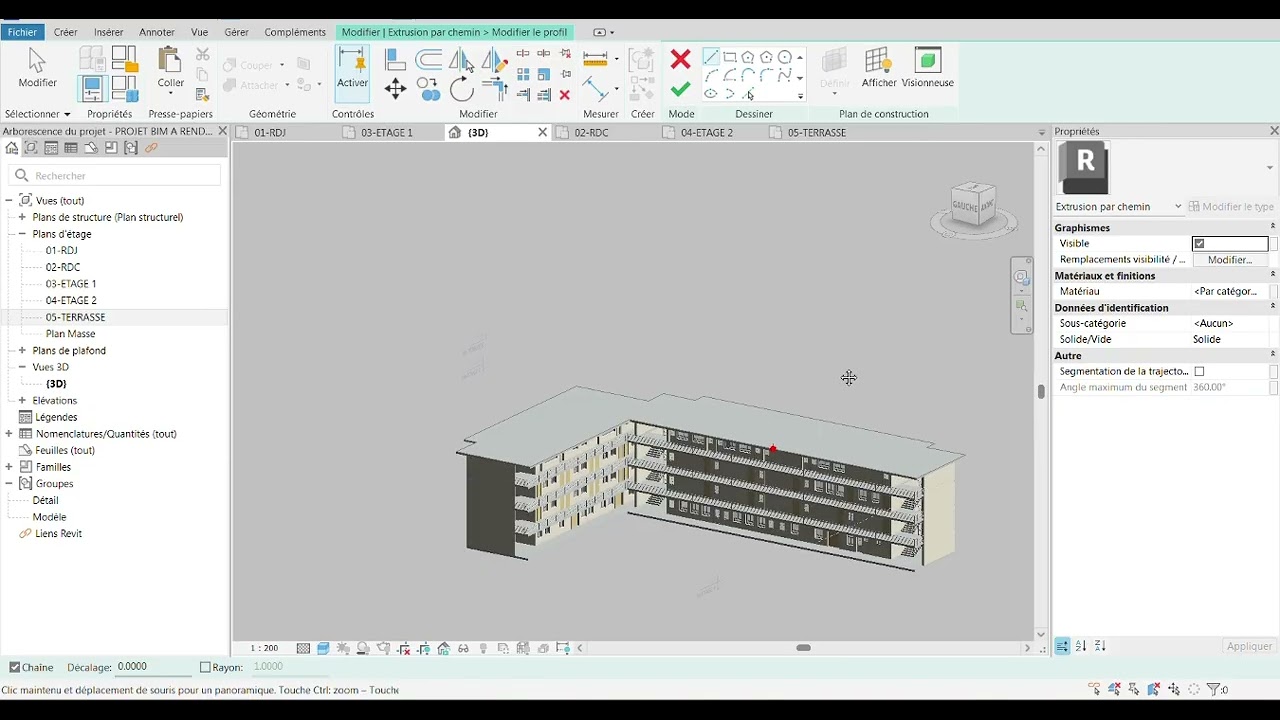Select the Circle draw tool
The height and width of the screenshot is (720, 1280).
tap(785, 57)
